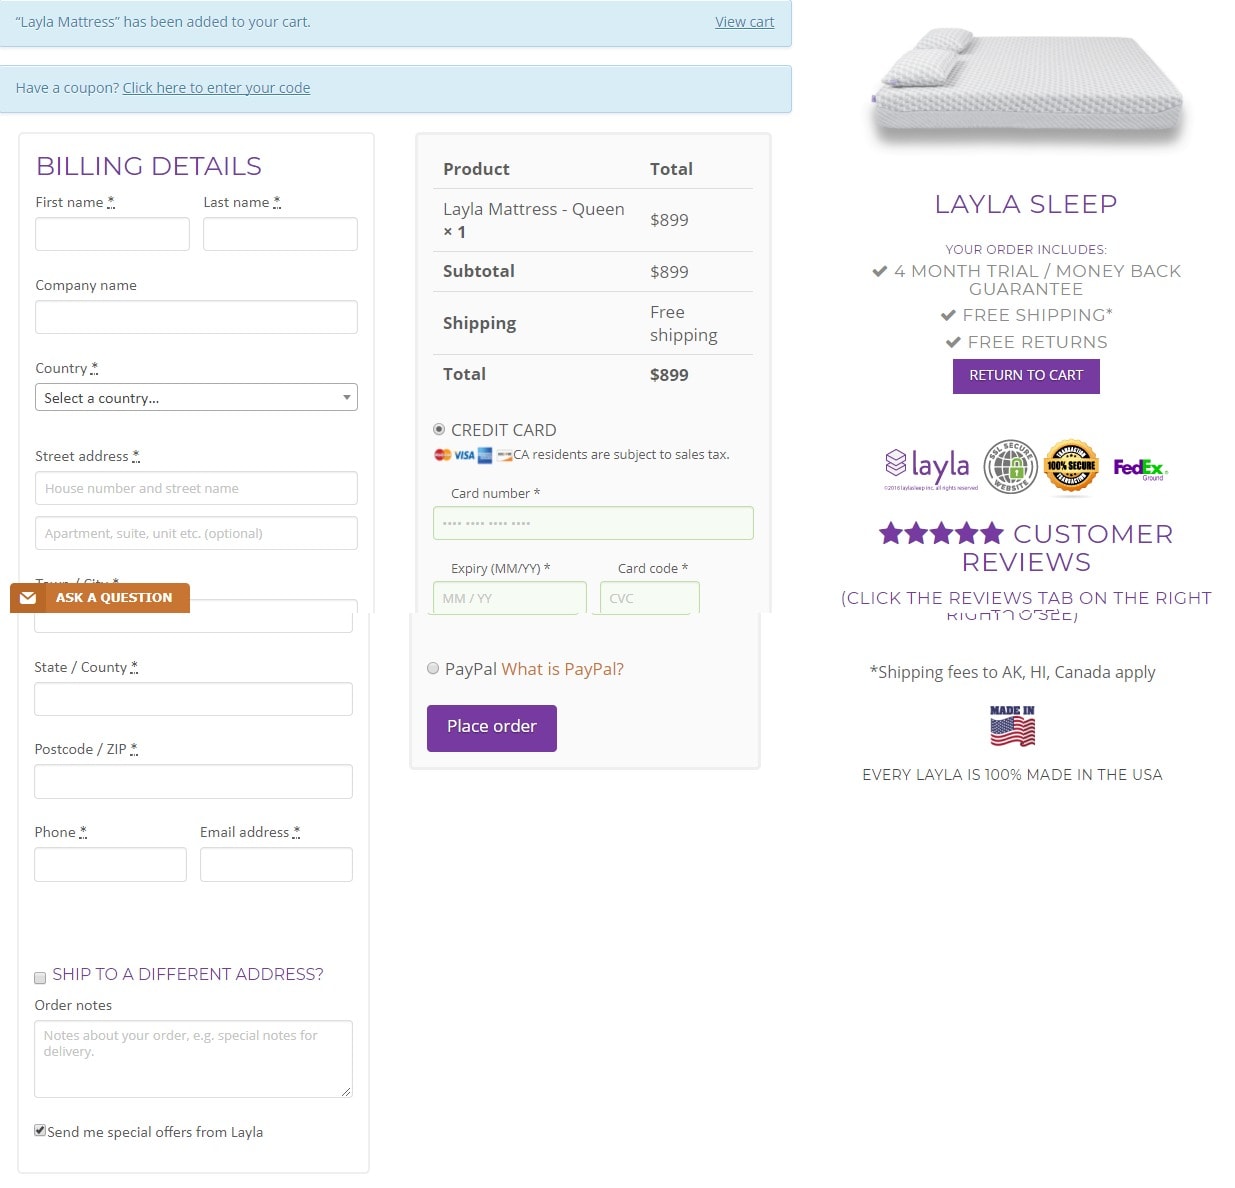
Task: Click the FedEx Ground logo
Action: pos(1140,468)
